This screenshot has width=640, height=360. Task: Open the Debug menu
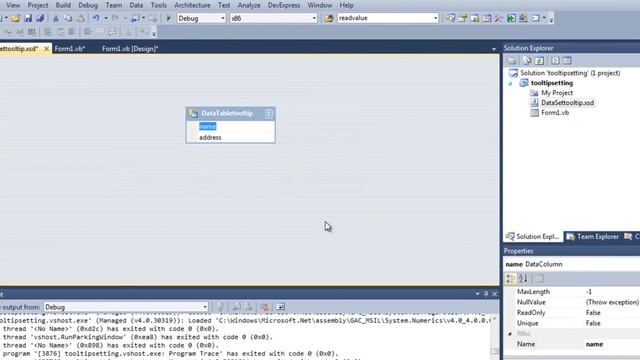coord(88,5)
